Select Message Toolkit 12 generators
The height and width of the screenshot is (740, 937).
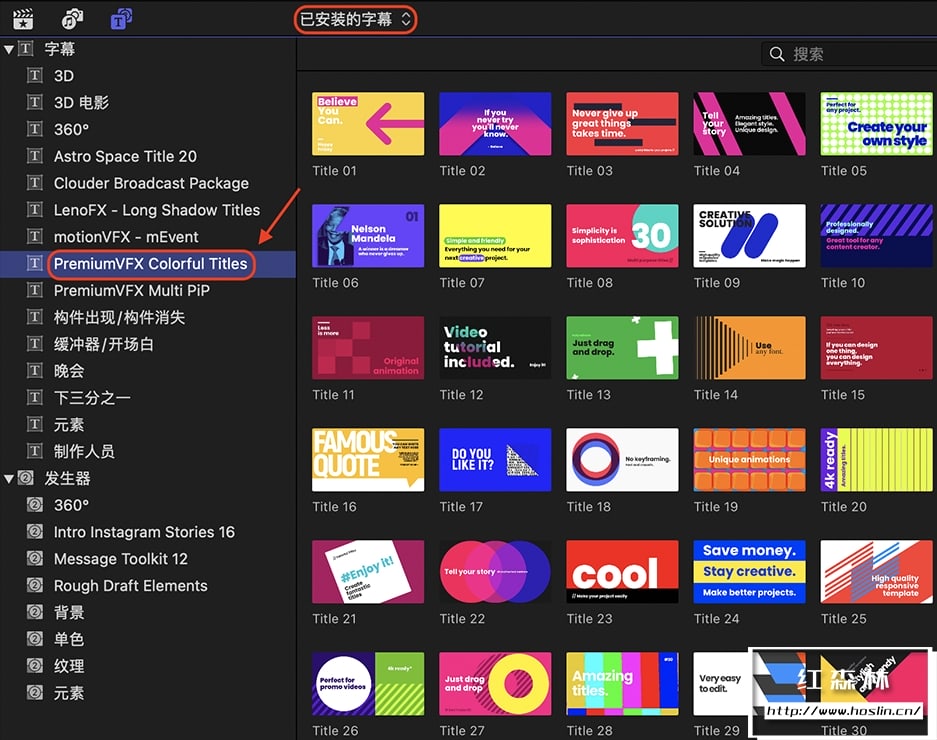click(148, 559)
